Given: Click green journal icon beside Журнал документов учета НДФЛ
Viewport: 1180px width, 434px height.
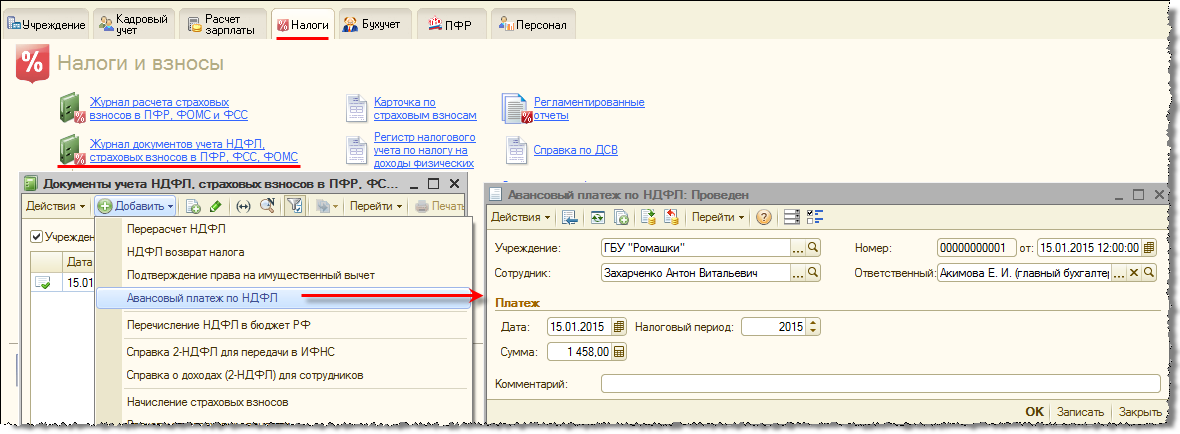Looking at the screenshot, I should [71, 150].
